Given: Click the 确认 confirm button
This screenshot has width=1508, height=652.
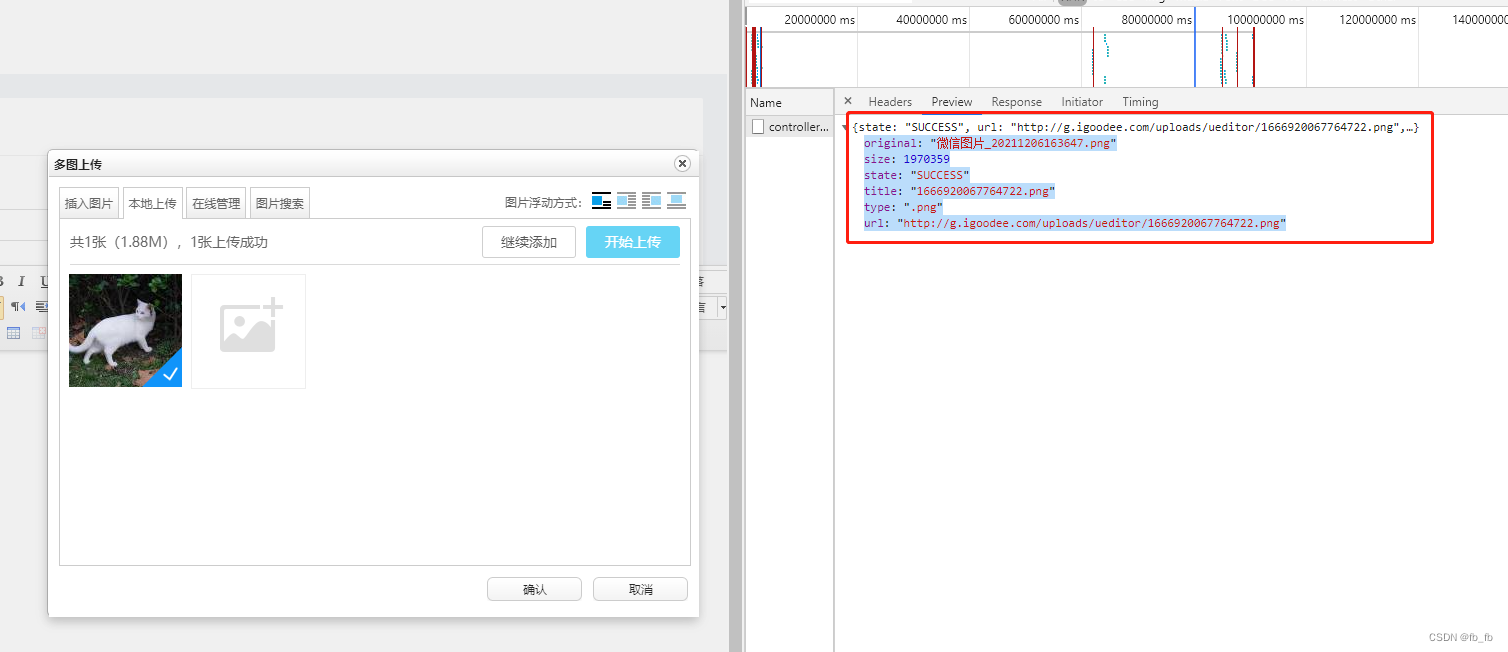Looking at the screenshot, I should pyautogui.click(x=534, y=588).
